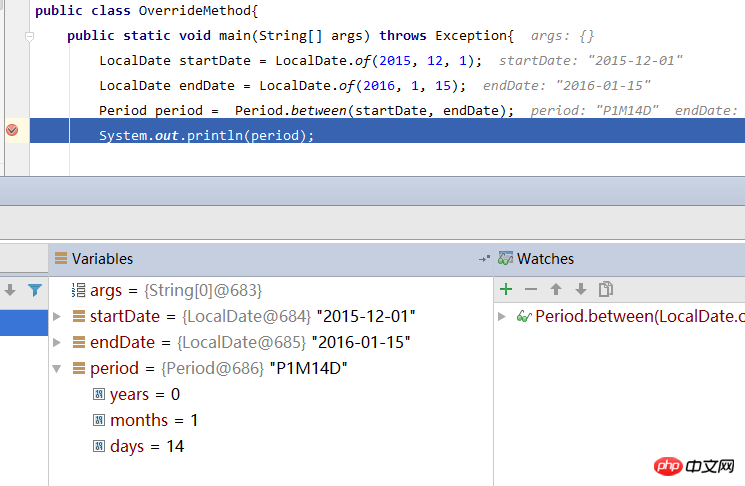Viewport: 745px width, 486px height.
Task: Click the down arrow icon in the frames panel
Action: pos(10,290)
